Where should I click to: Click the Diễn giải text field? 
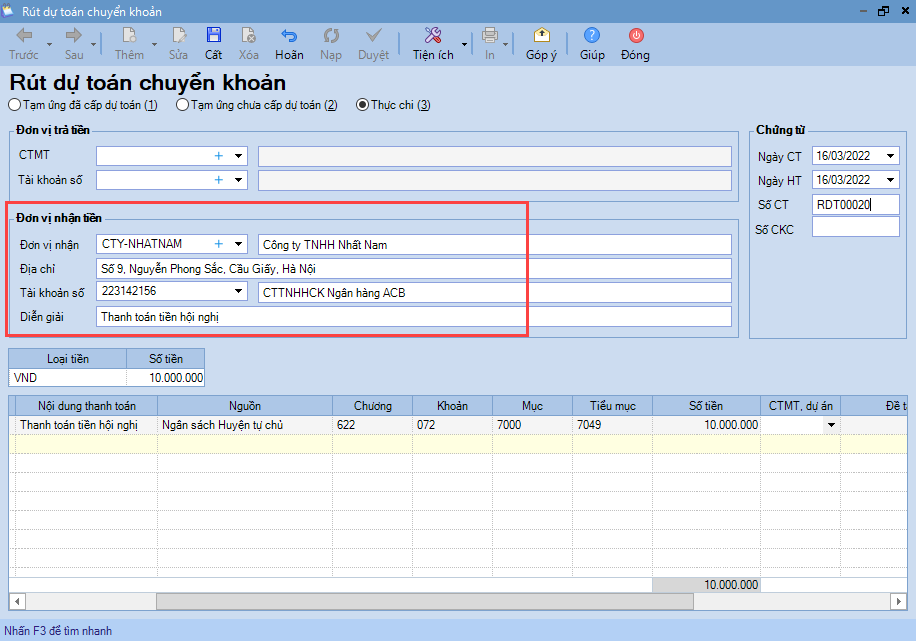(x=414, y=317)
